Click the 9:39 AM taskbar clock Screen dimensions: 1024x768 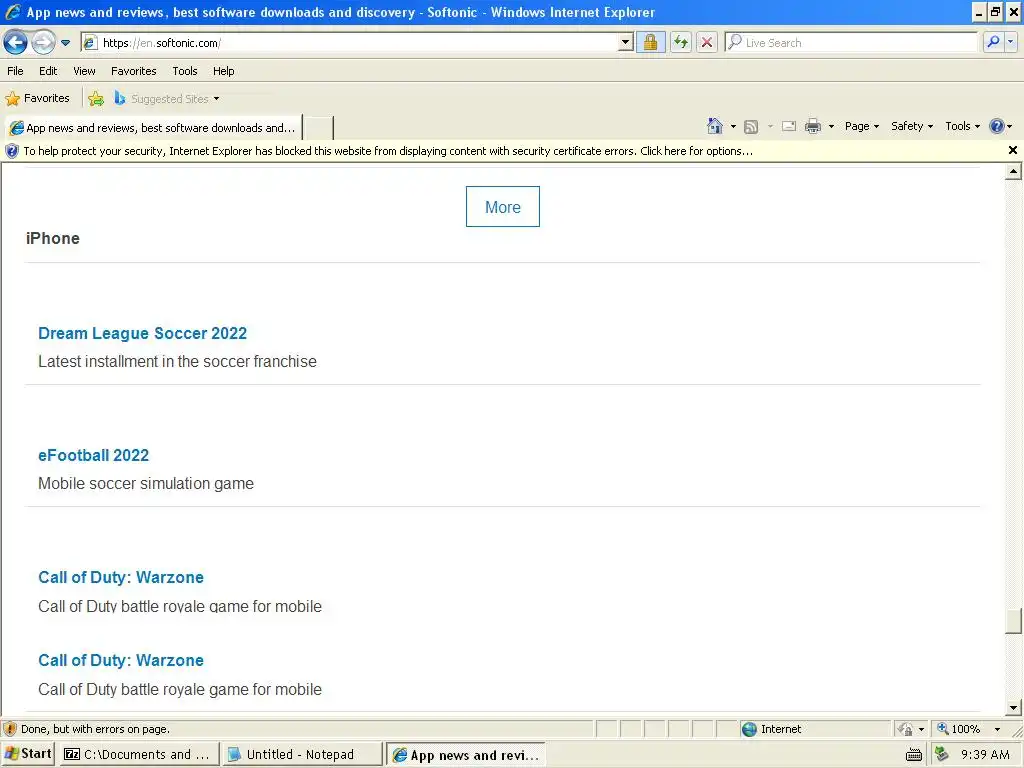pyautogui.click(x=985, y=755)
